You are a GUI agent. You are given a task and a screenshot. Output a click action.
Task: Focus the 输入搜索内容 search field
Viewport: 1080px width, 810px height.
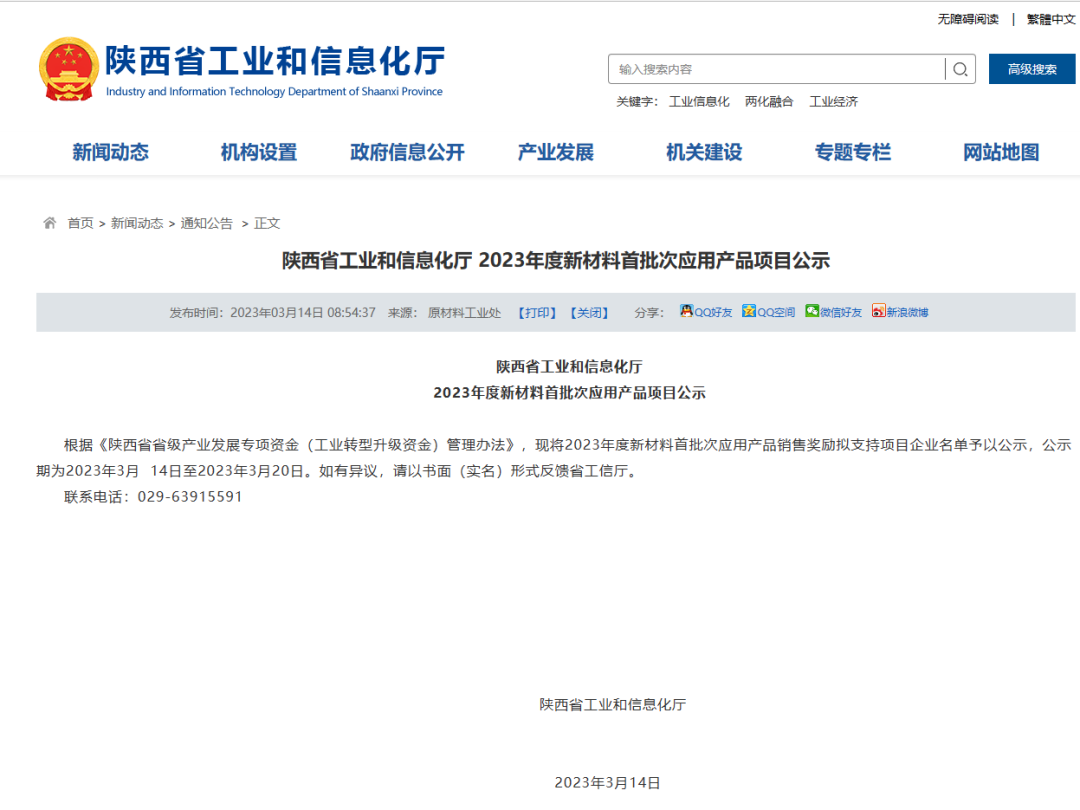tap(776, 69)
